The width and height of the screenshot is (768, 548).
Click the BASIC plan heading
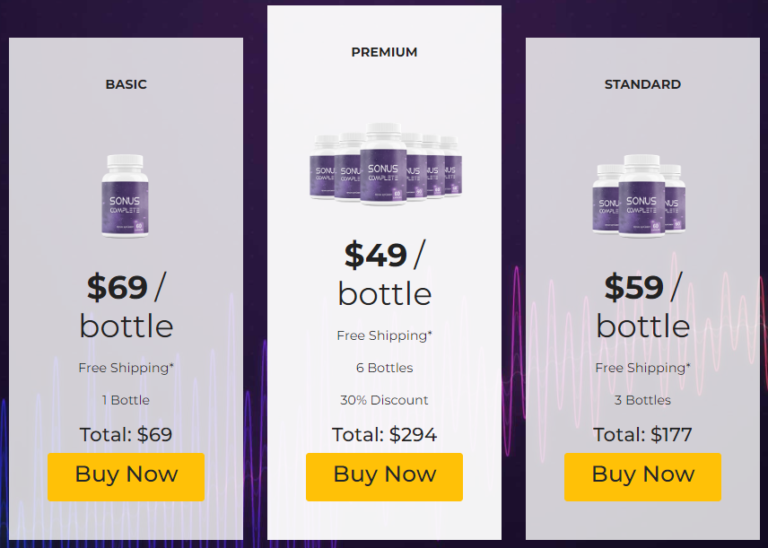point(126,85)
